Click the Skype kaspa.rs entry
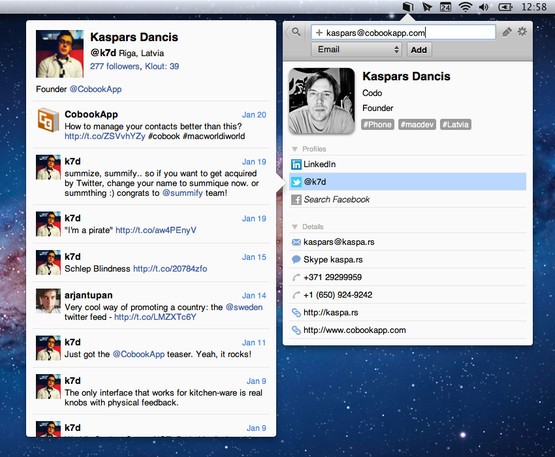 pos(408,259)
